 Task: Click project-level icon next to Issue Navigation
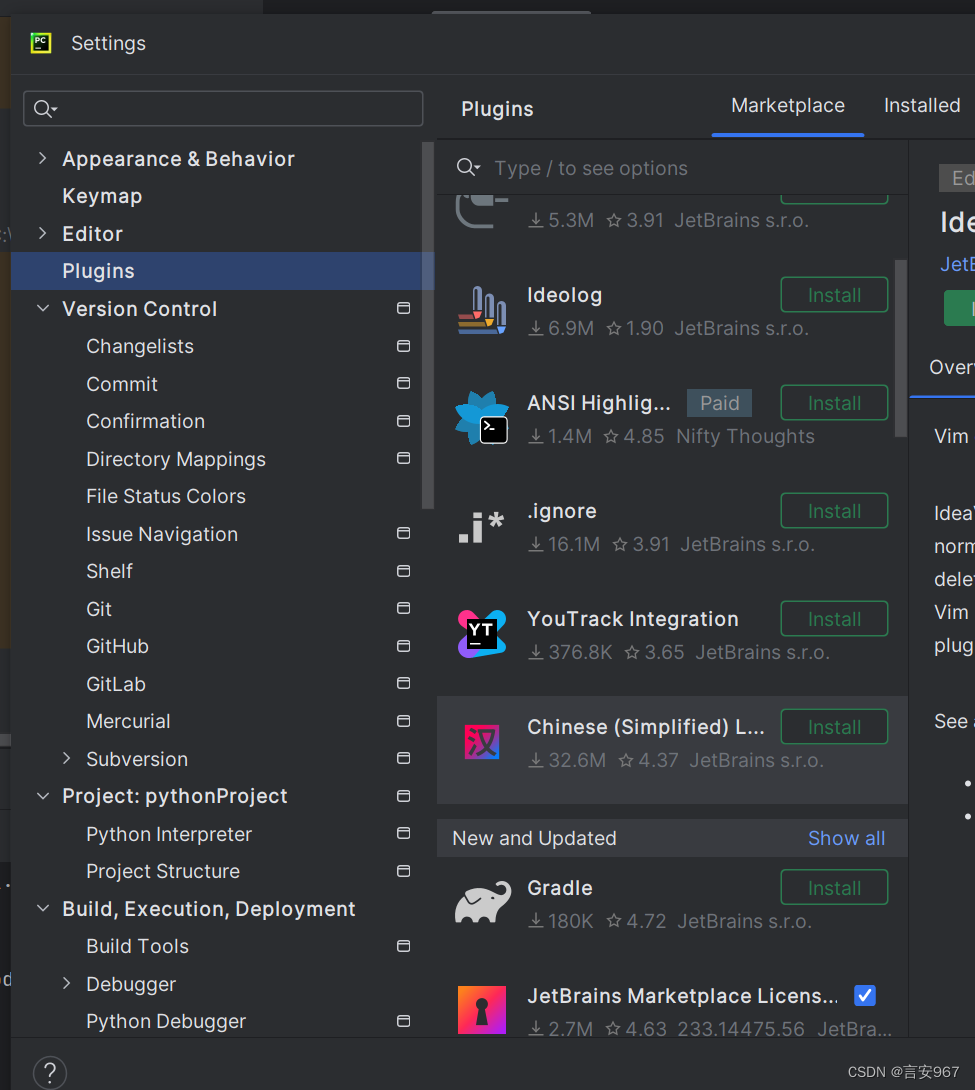click(403, 533)
